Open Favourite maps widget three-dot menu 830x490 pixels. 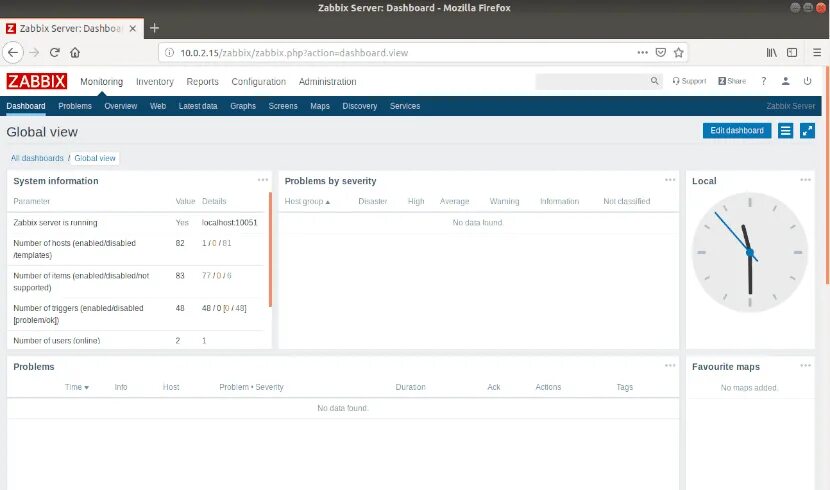805,366
